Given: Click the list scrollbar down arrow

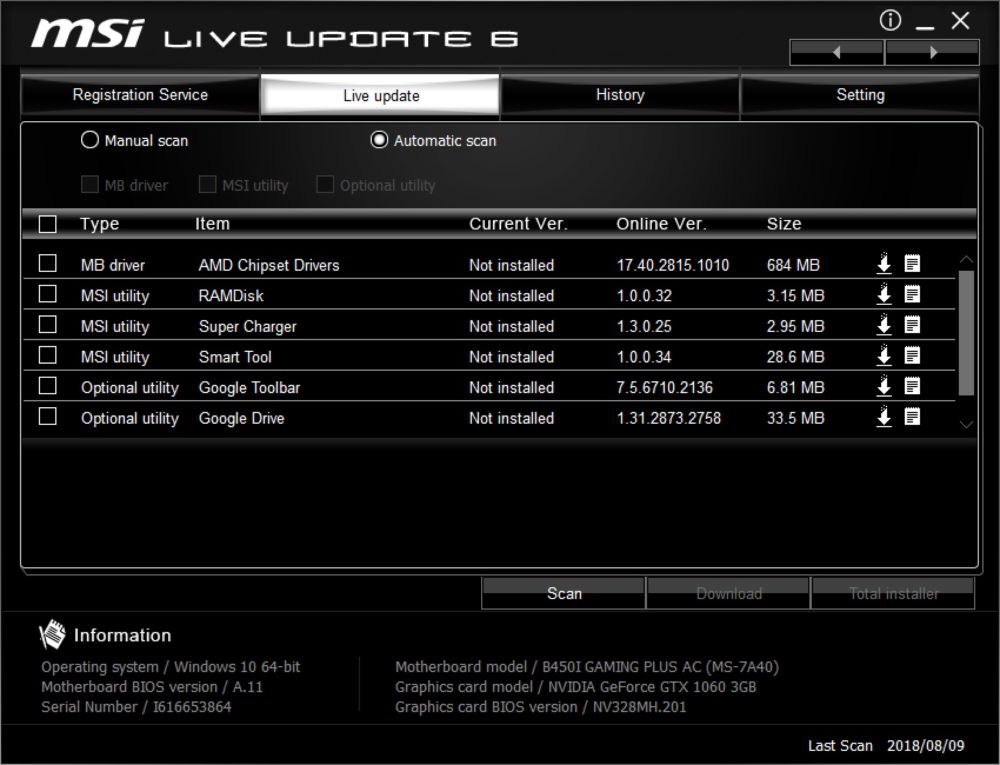Looking at the screenshot, I should pos(966,424).
